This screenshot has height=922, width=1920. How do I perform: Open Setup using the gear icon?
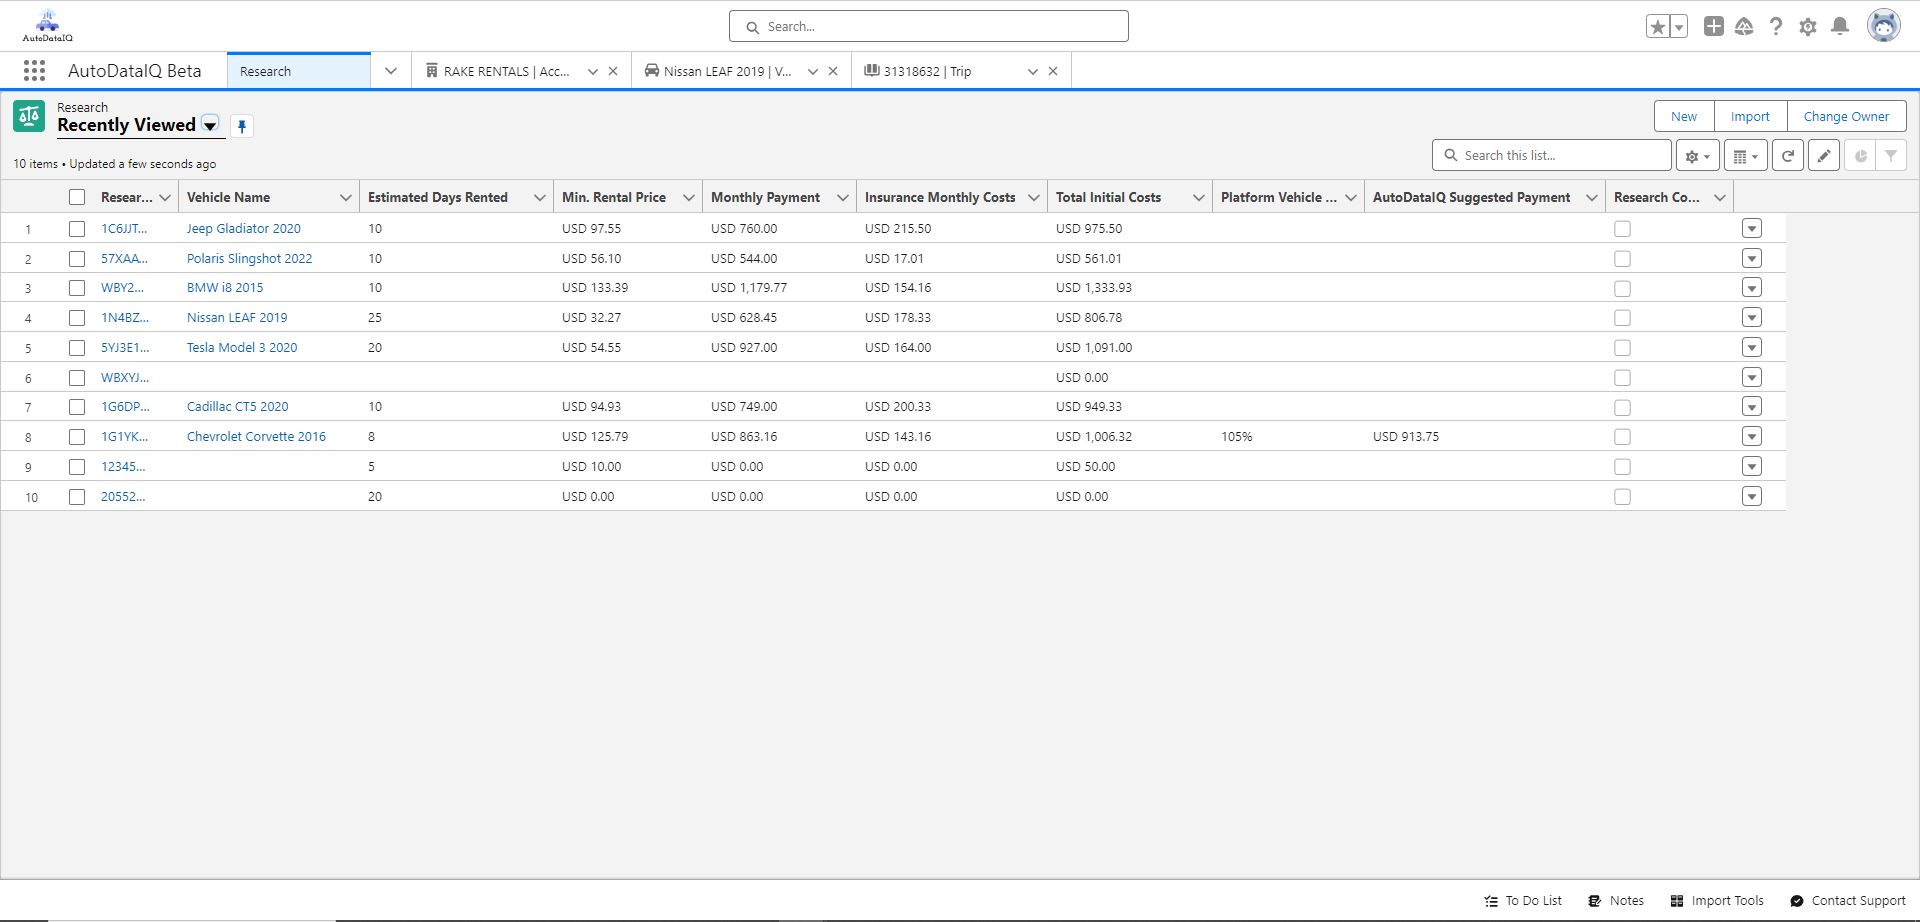click(x=1808, y=26)
